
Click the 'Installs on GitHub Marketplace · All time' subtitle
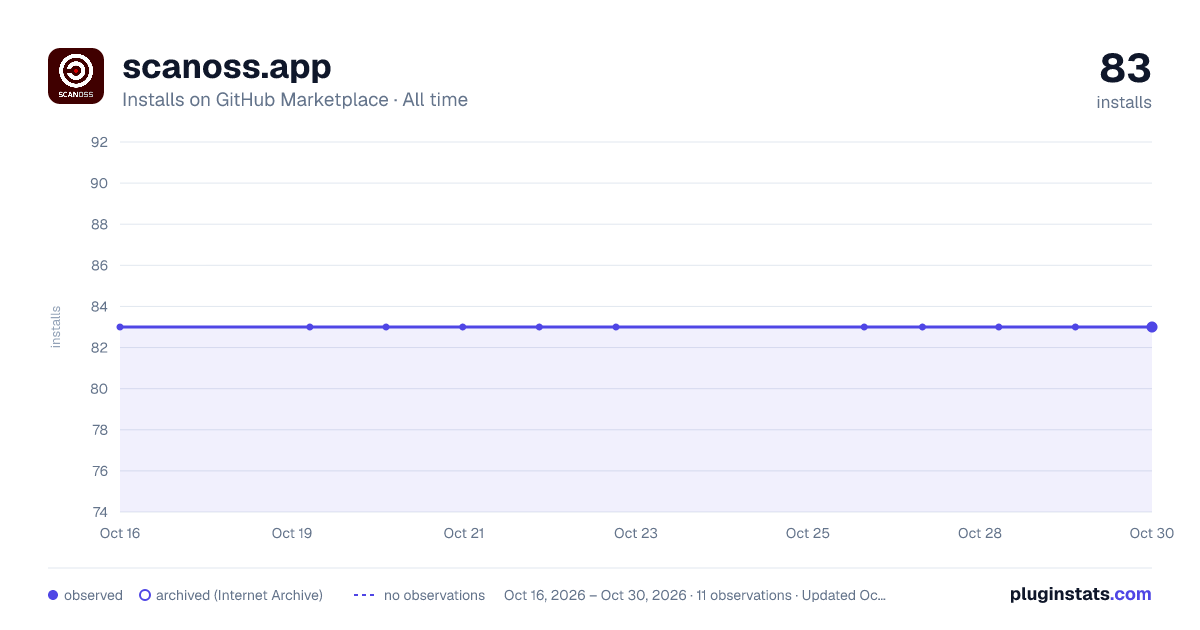click(x=295, y=100)
